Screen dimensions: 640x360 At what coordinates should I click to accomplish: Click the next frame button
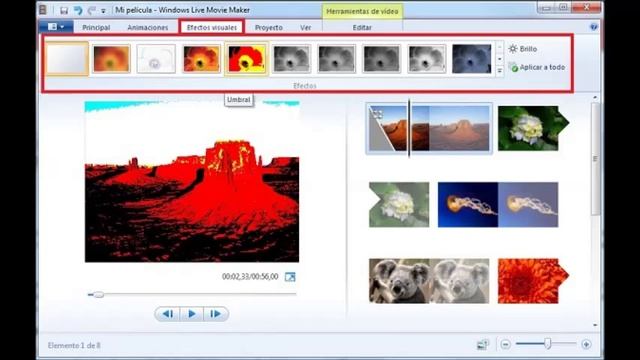coord(216,313)
